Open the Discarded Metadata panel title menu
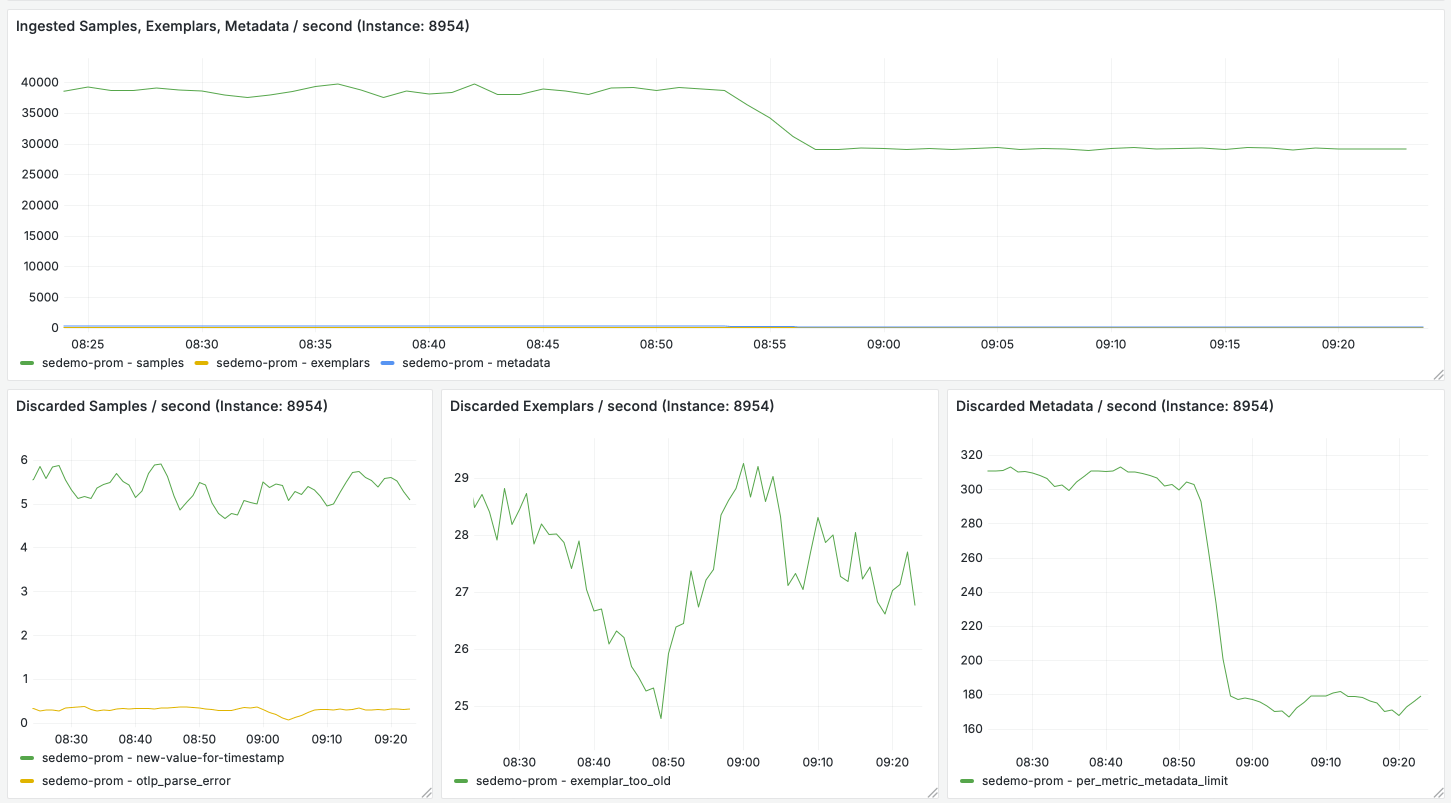The height and width of the screenshot is (803, 1451). coord(1114,406)
